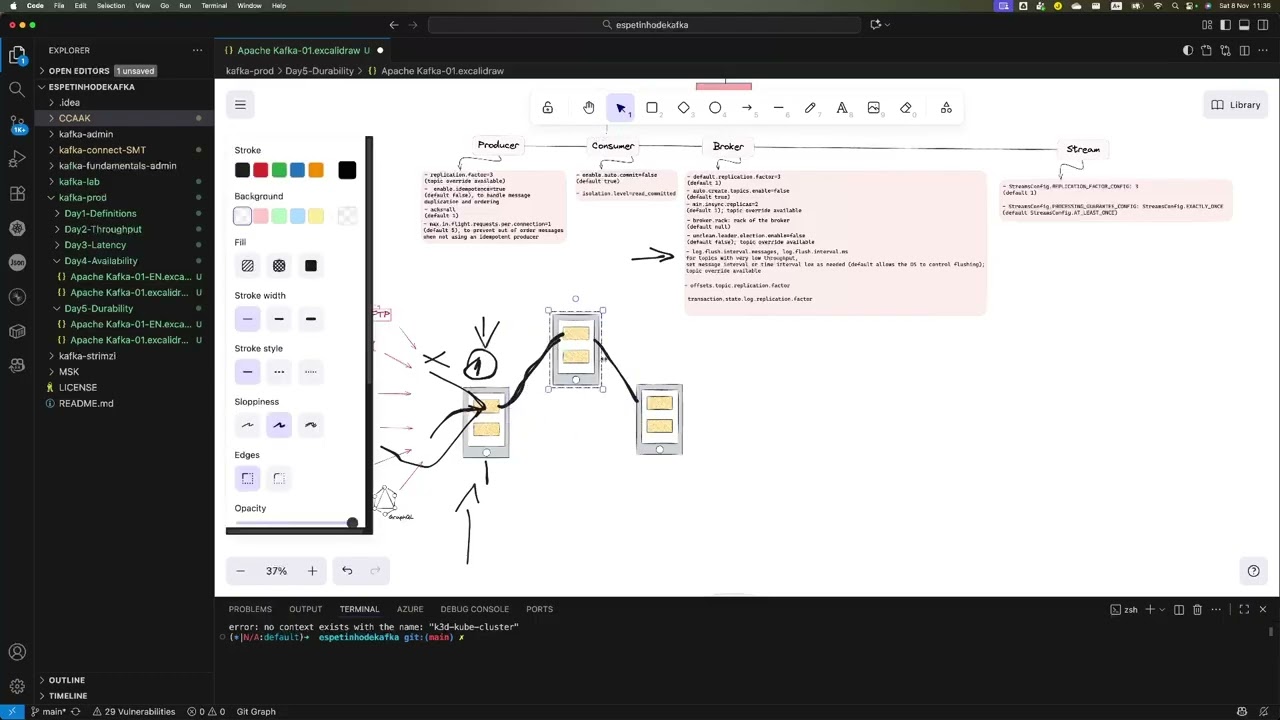Undo the last canvas action
Image resolution: width=1280 pixels, height=720 pixels.
coord(347,571)
